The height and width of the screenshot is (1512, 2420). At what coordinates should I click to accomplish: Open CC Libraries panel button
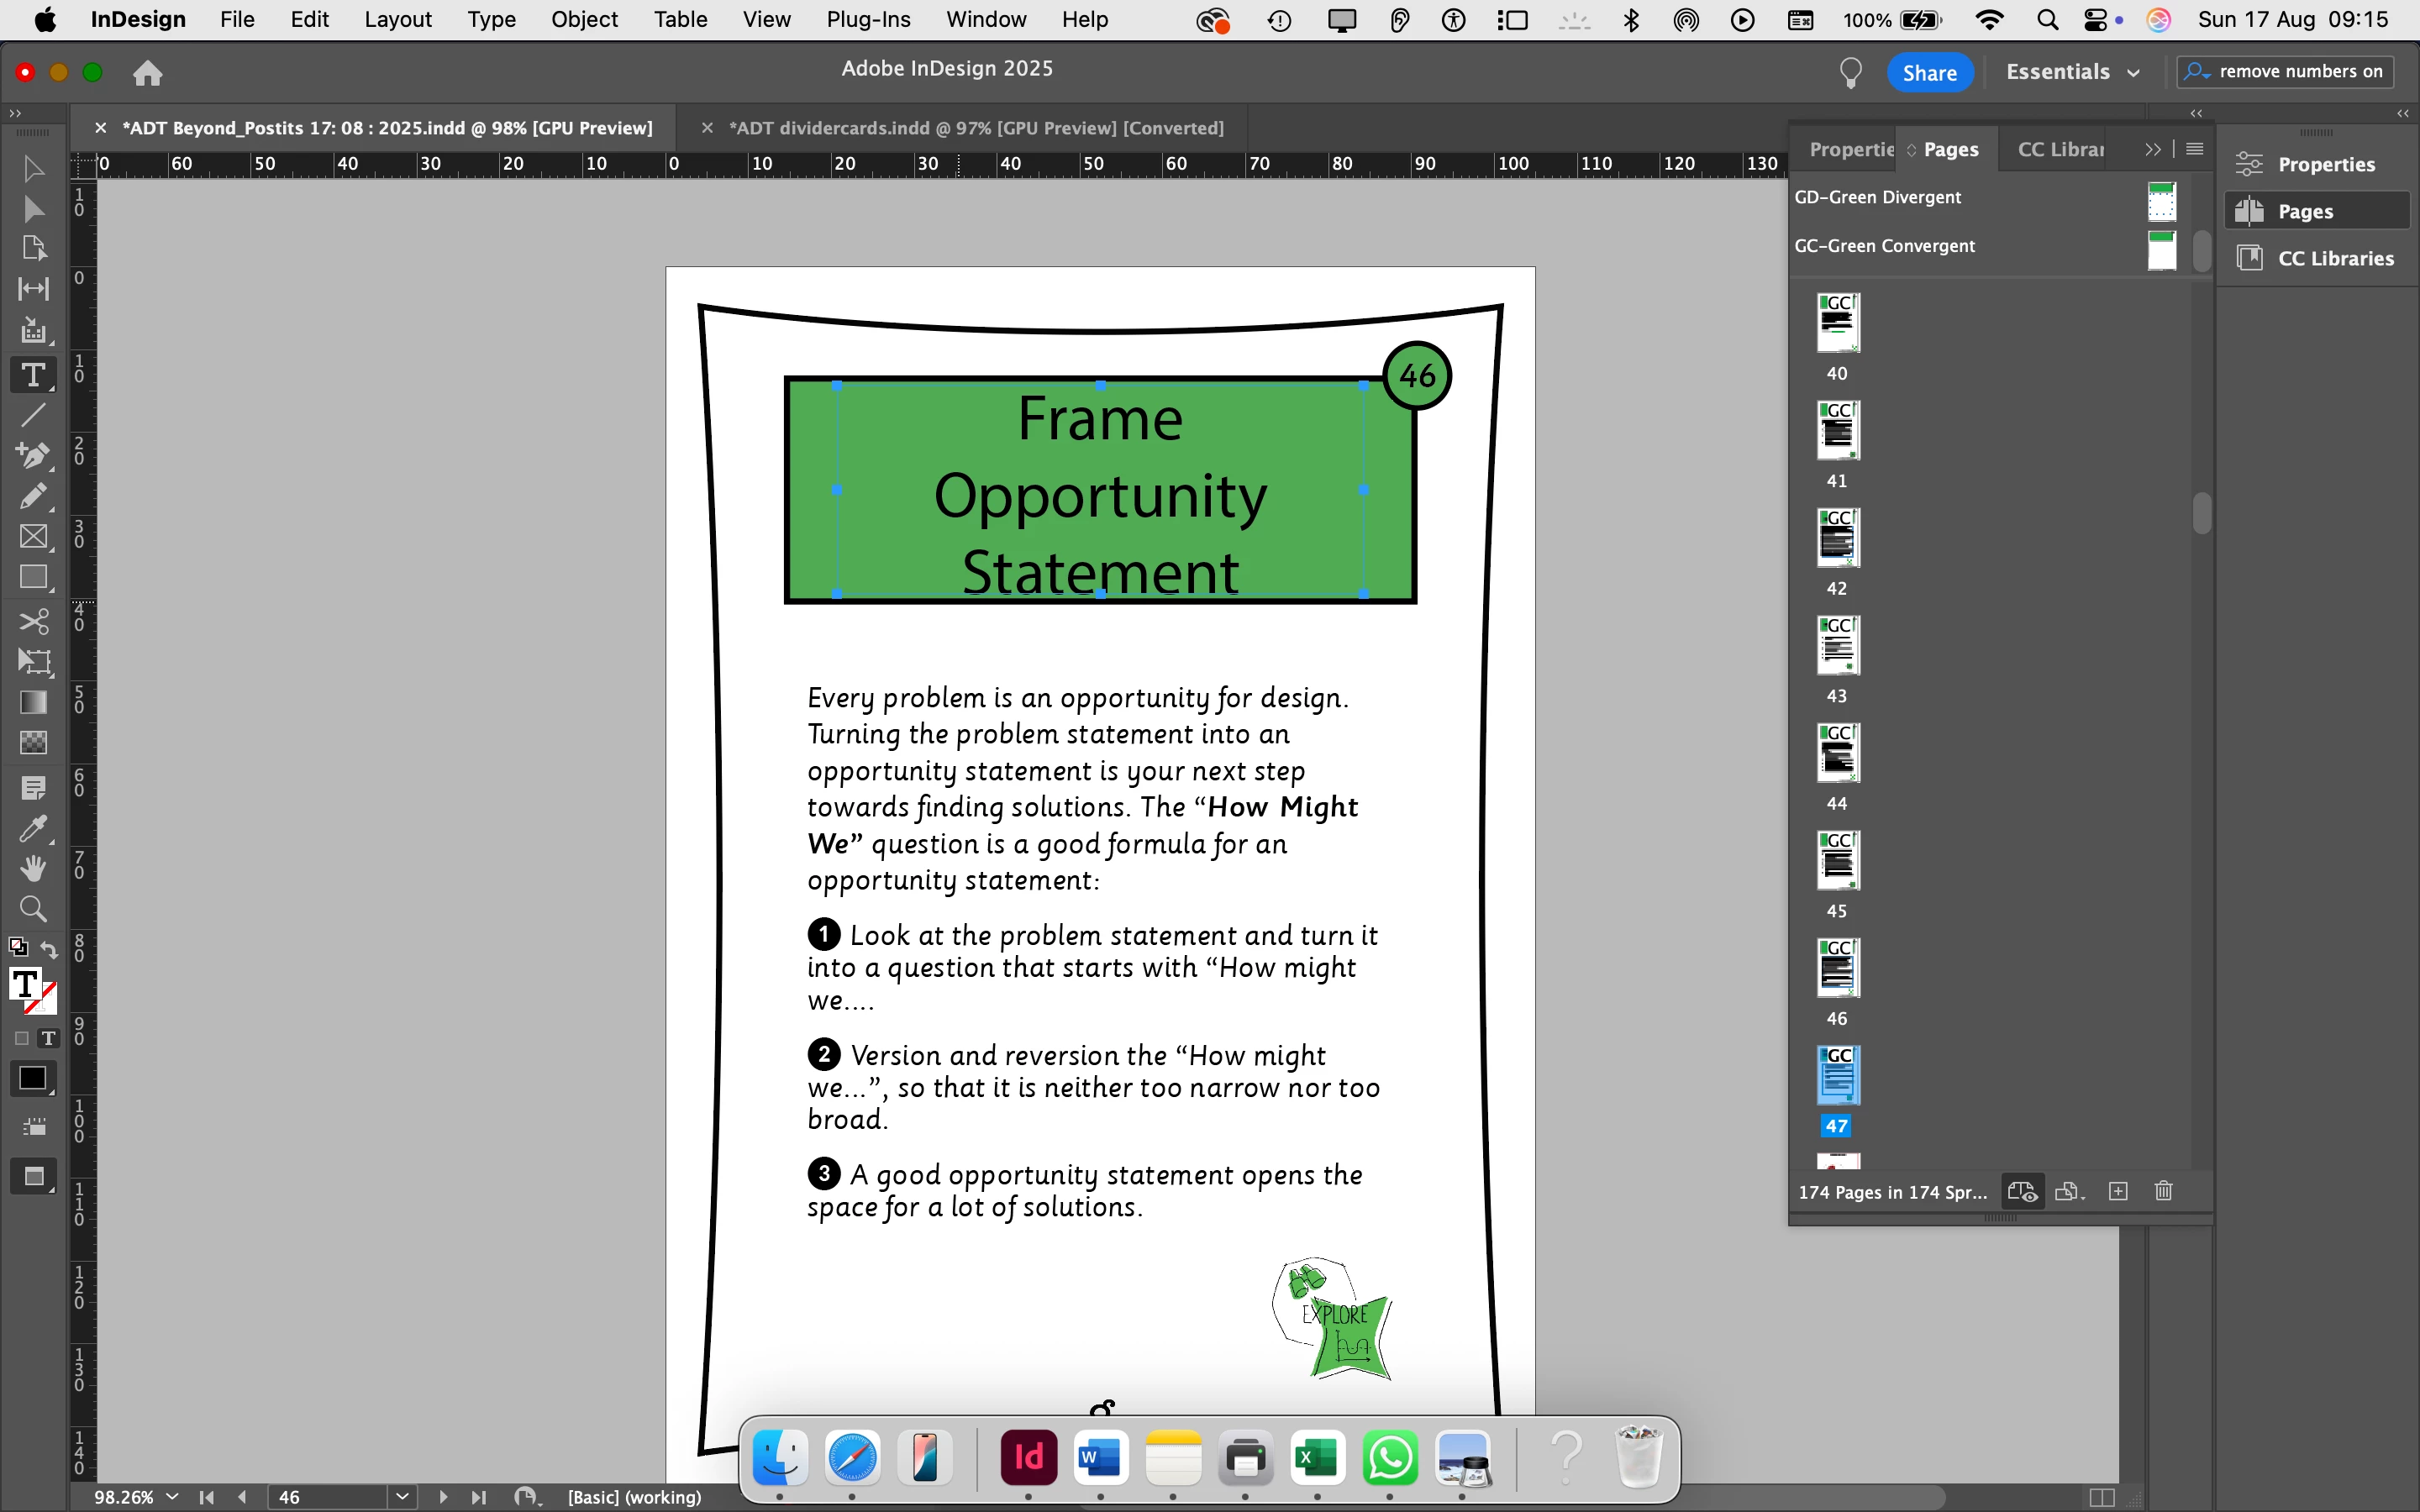click(x=2318, y=258)
